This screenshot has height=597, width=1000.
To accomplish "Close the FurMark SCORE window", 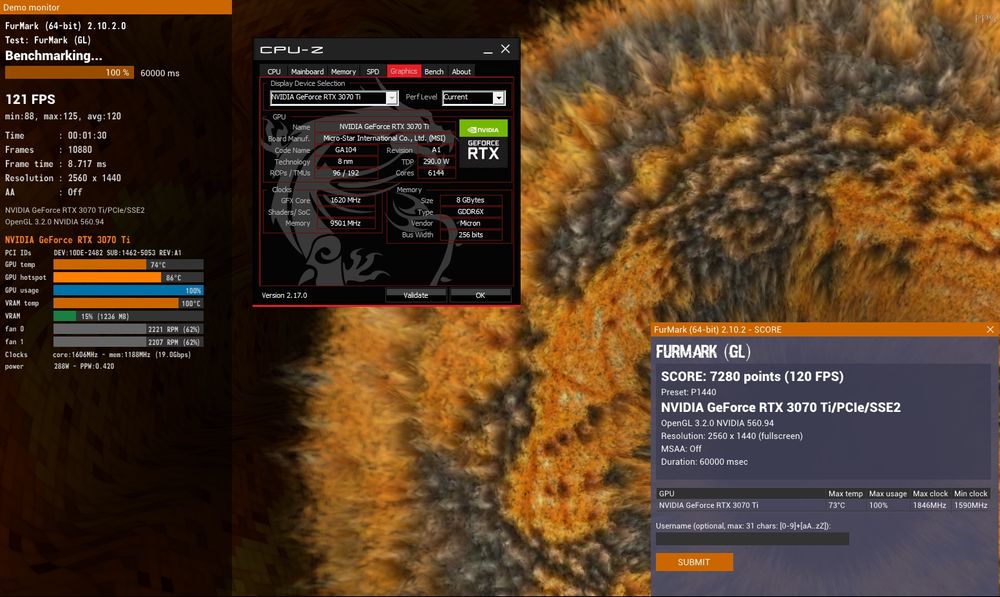I will coord(990,329).
